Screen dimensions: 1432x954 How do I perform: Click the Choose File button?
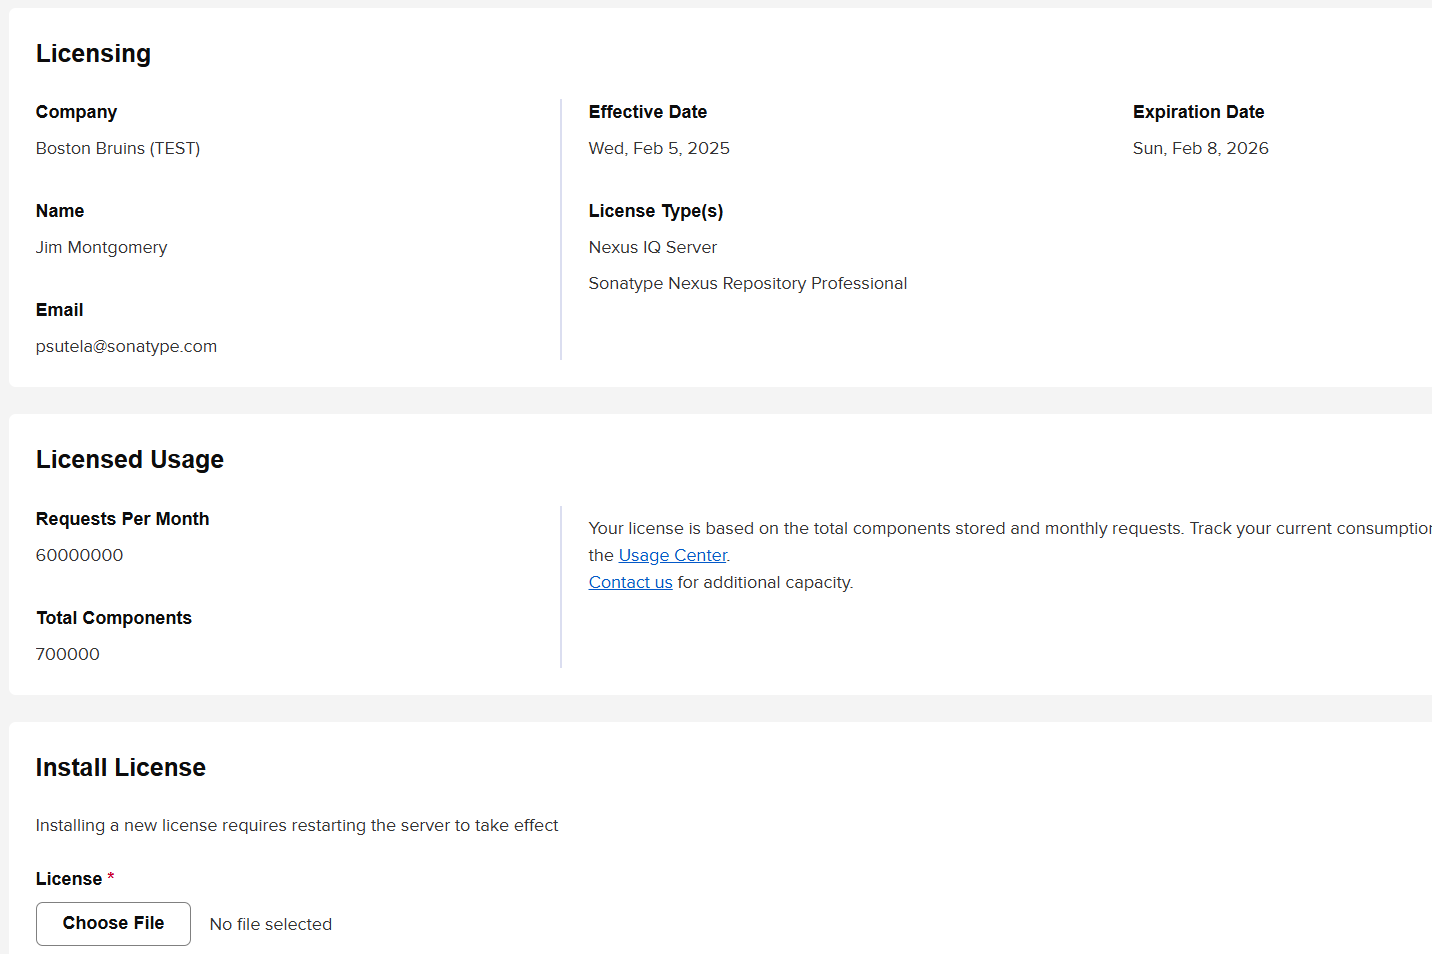click(x=113, y=923)
